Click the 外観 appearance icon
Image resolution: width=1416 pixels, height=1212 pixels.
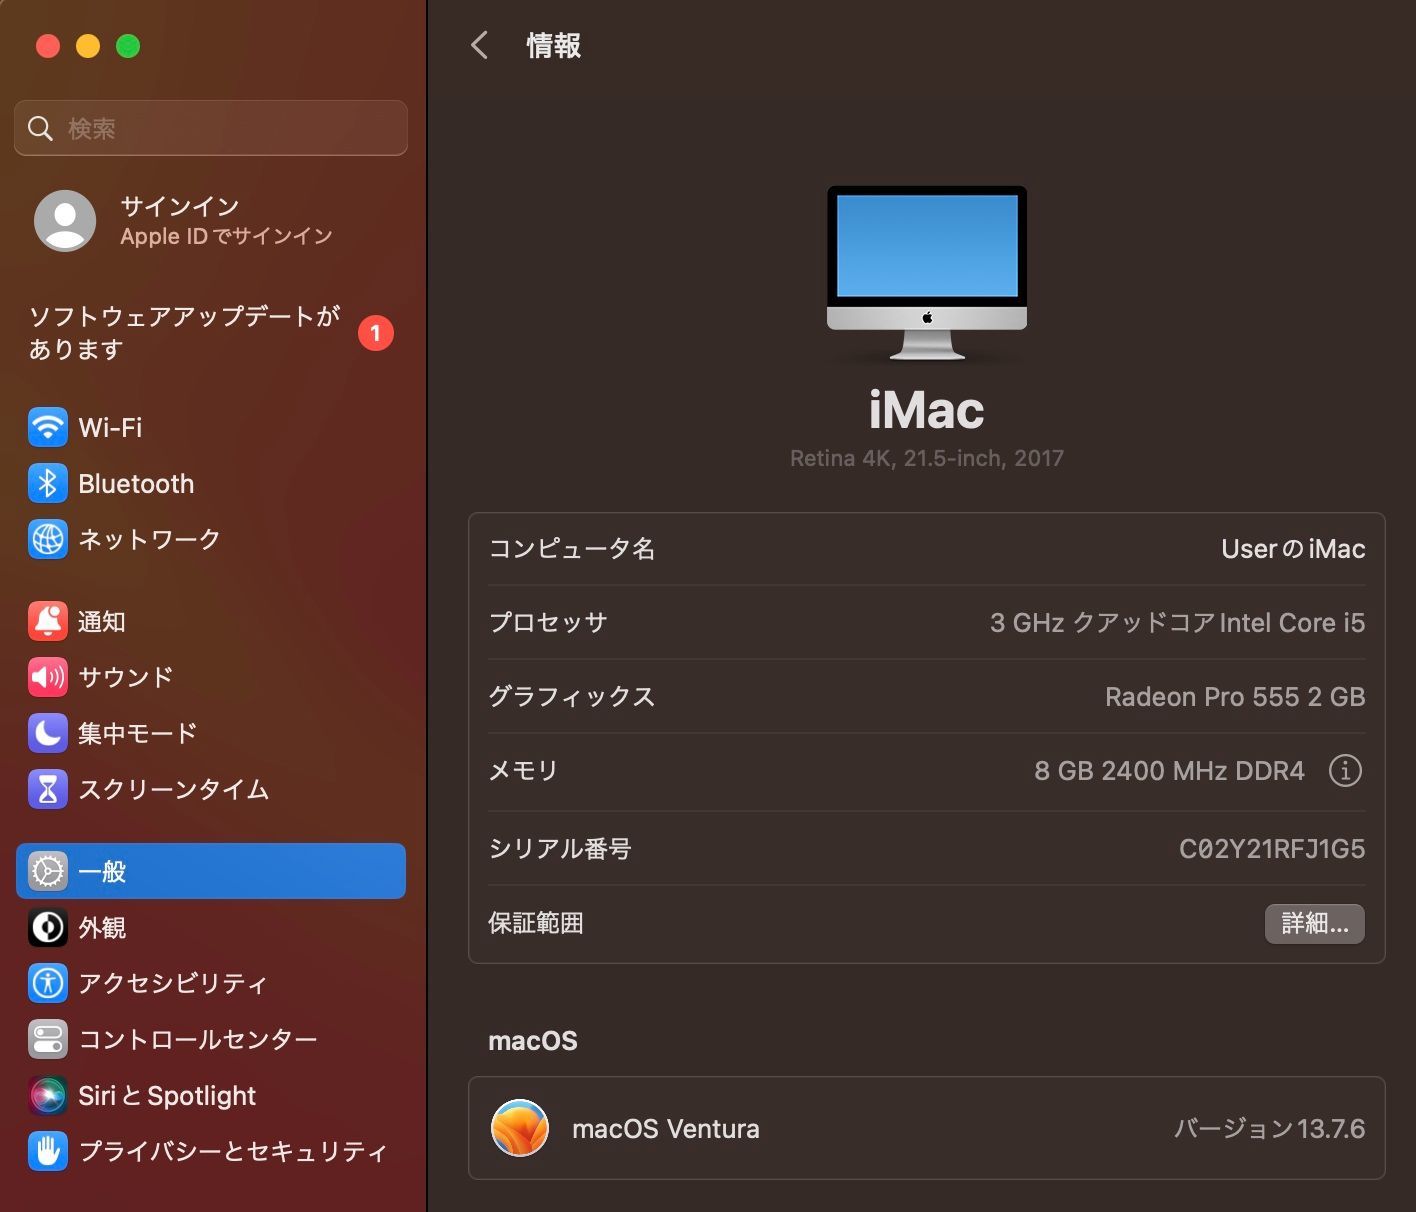click(x=48, y=927)
